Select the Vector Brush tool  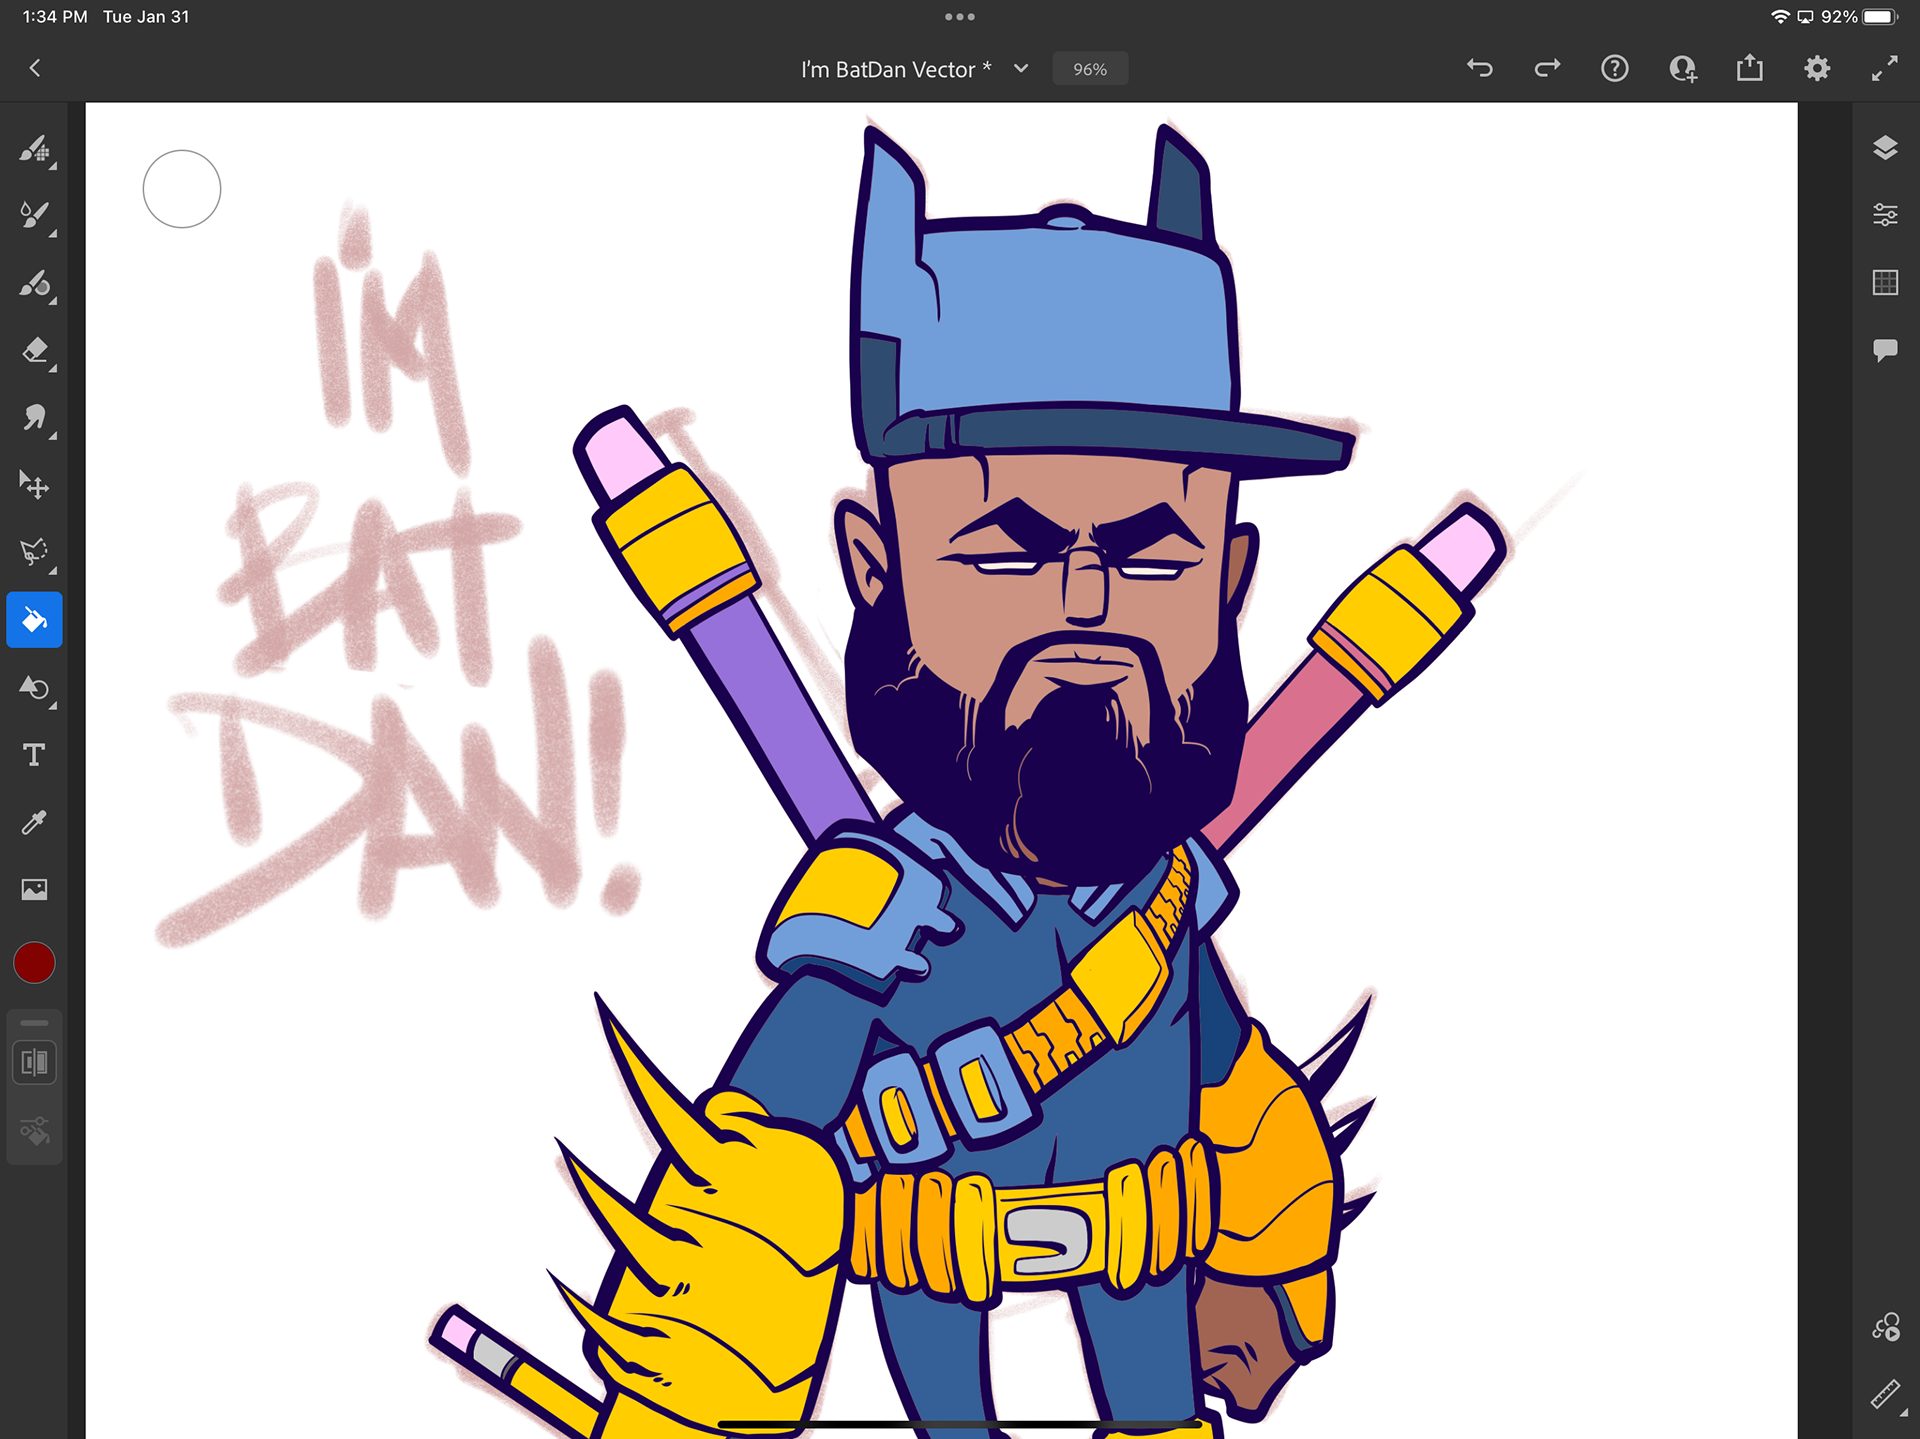(x=35, y=284)
